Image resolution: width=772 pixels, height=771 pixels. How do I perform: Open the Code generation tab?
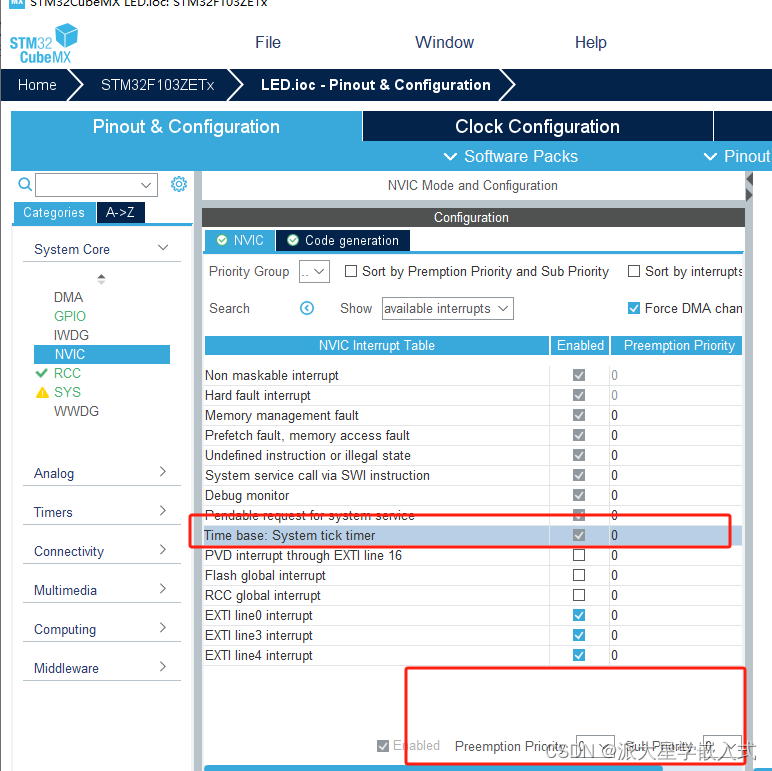[343, 240]
